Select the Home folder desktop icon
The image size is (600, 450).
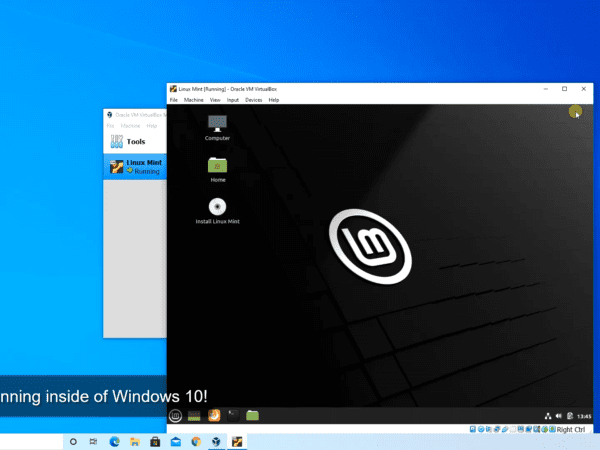click(217, 170)
